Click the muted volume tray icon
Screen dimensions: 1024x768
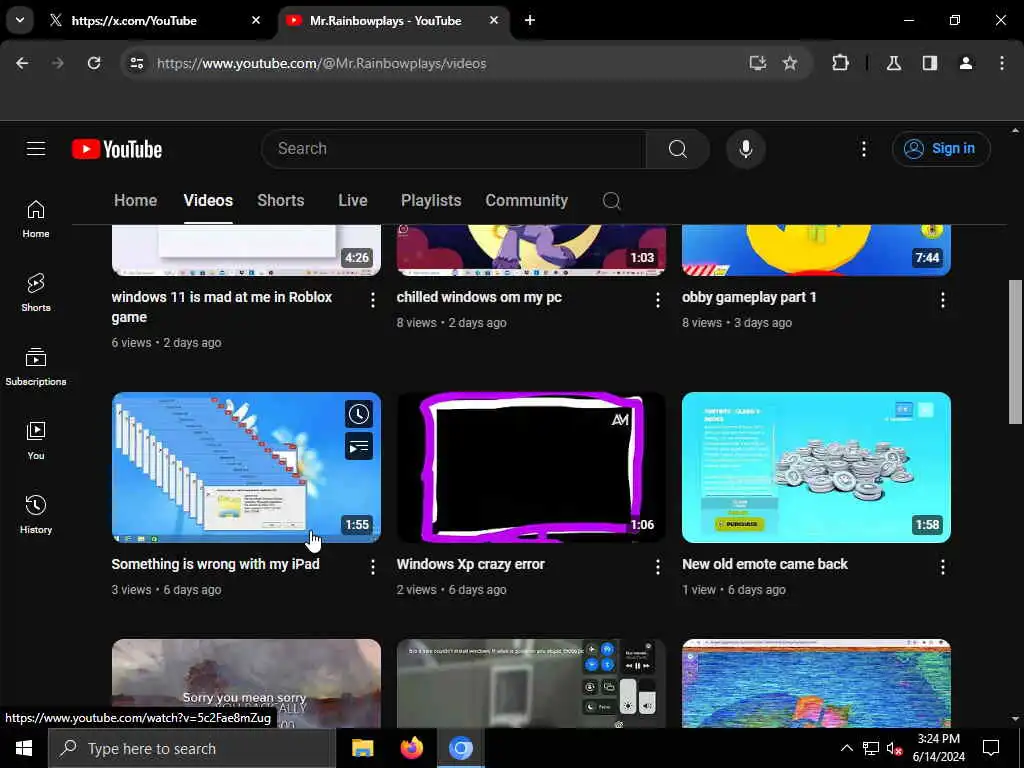893,748
